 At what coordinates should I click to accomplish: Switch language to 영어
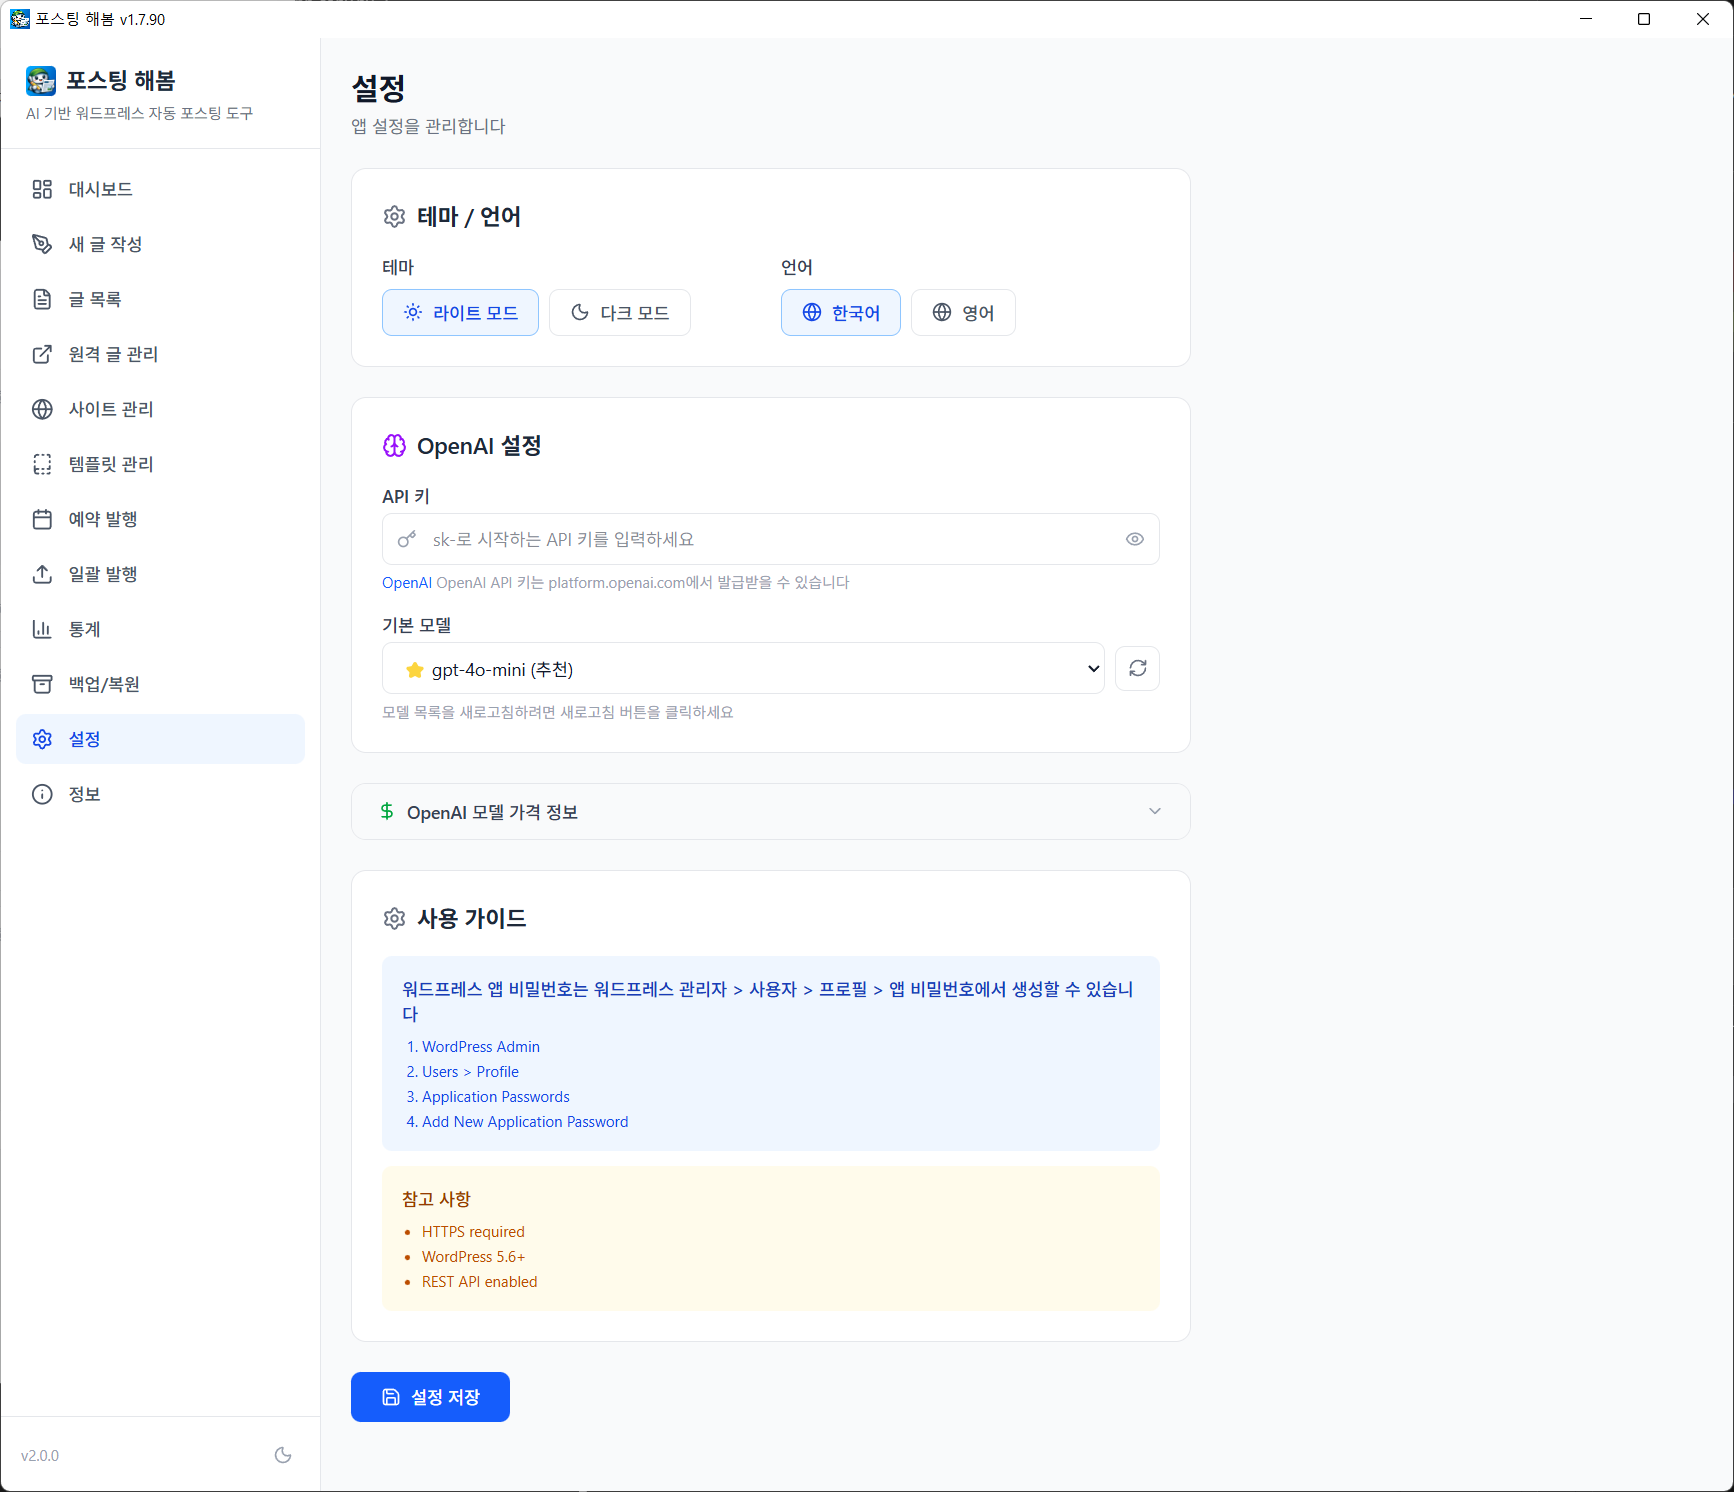(x=962, y=313)
